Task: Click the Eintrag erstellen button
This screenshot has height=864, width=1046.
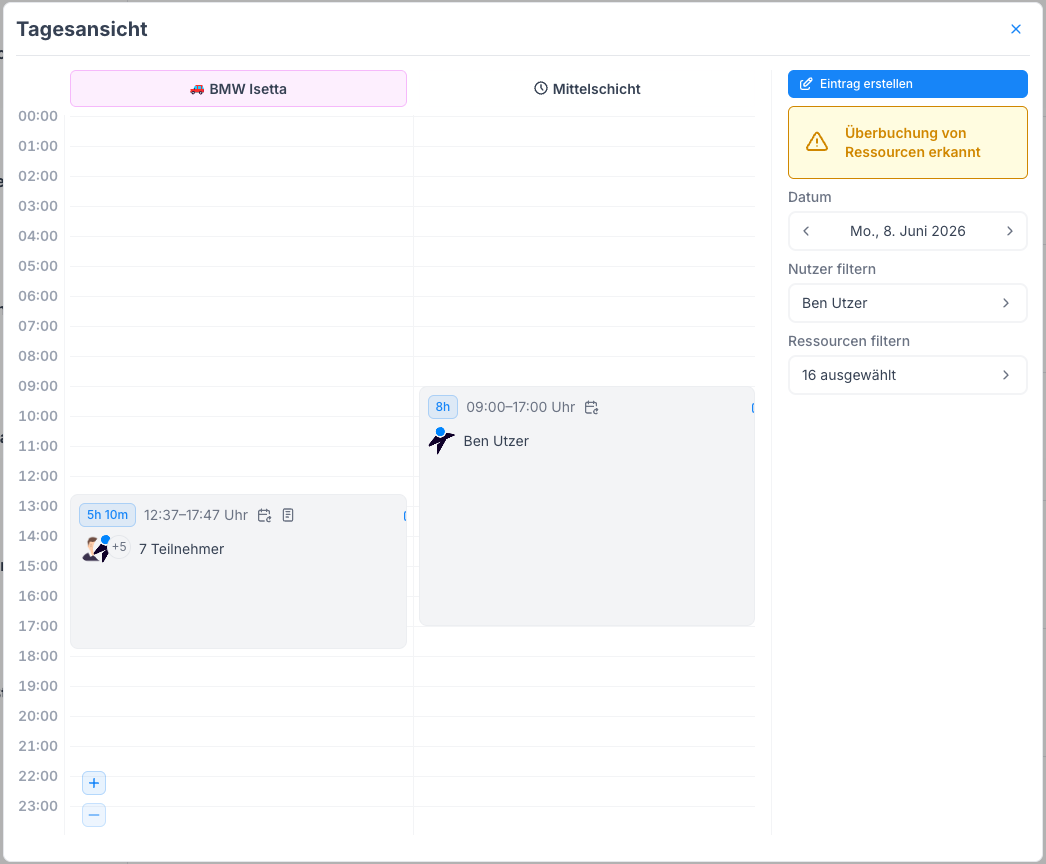Action: [x=907, y=84]
